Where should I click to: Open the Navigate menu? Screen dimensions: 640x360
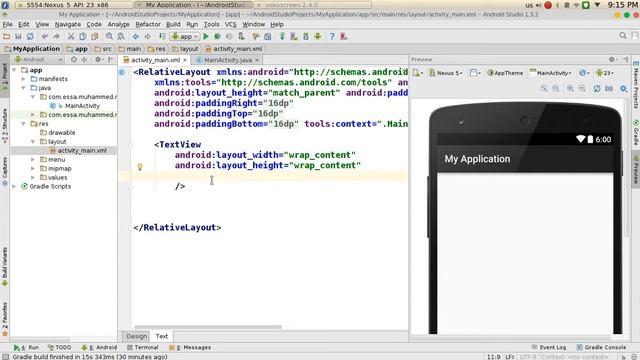tap(68, 24)
